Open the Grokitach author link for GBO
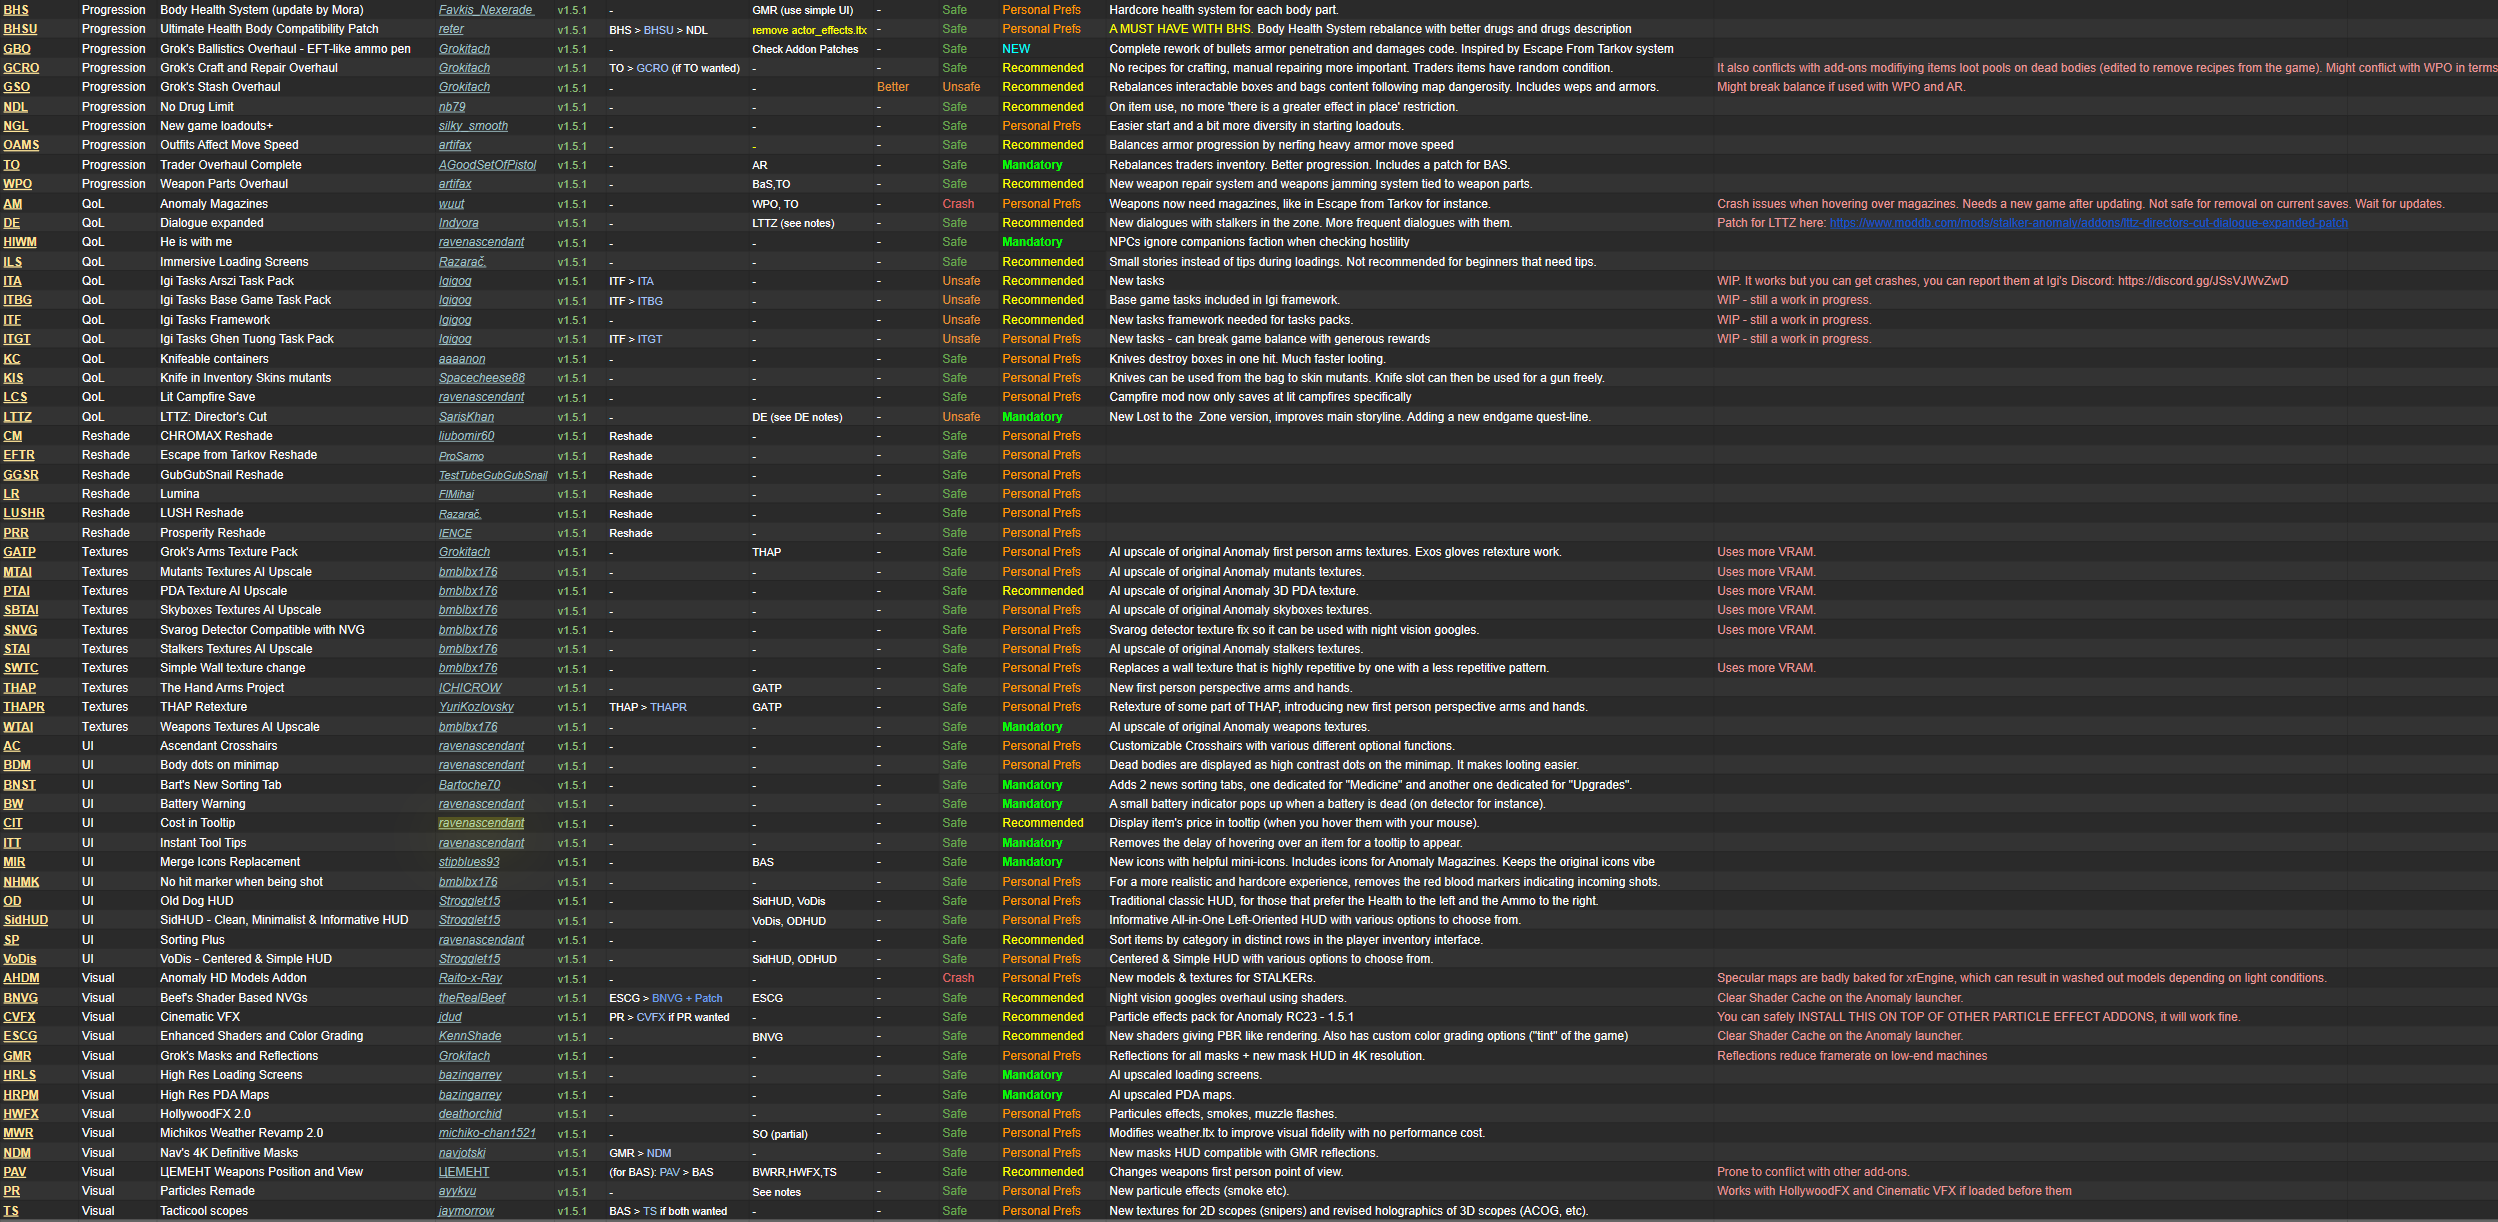Viewport: 2498px width, 1222px height. point(464,49)
